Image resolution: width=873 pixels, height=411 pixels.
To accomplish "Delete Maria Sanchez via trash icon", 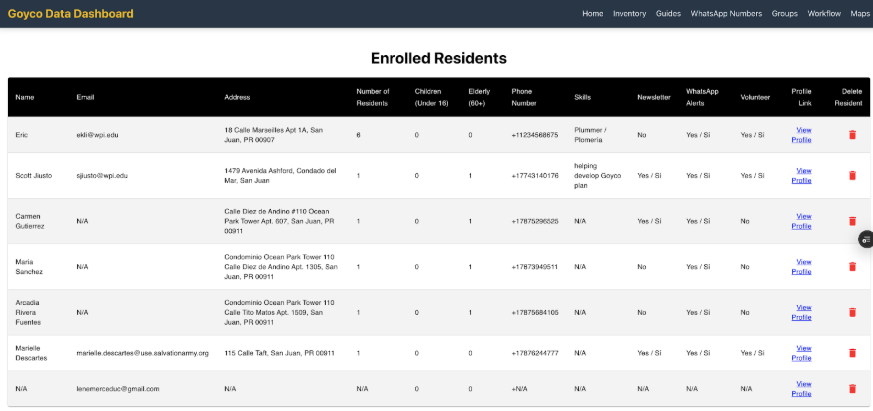I will (x=852, y=267).
